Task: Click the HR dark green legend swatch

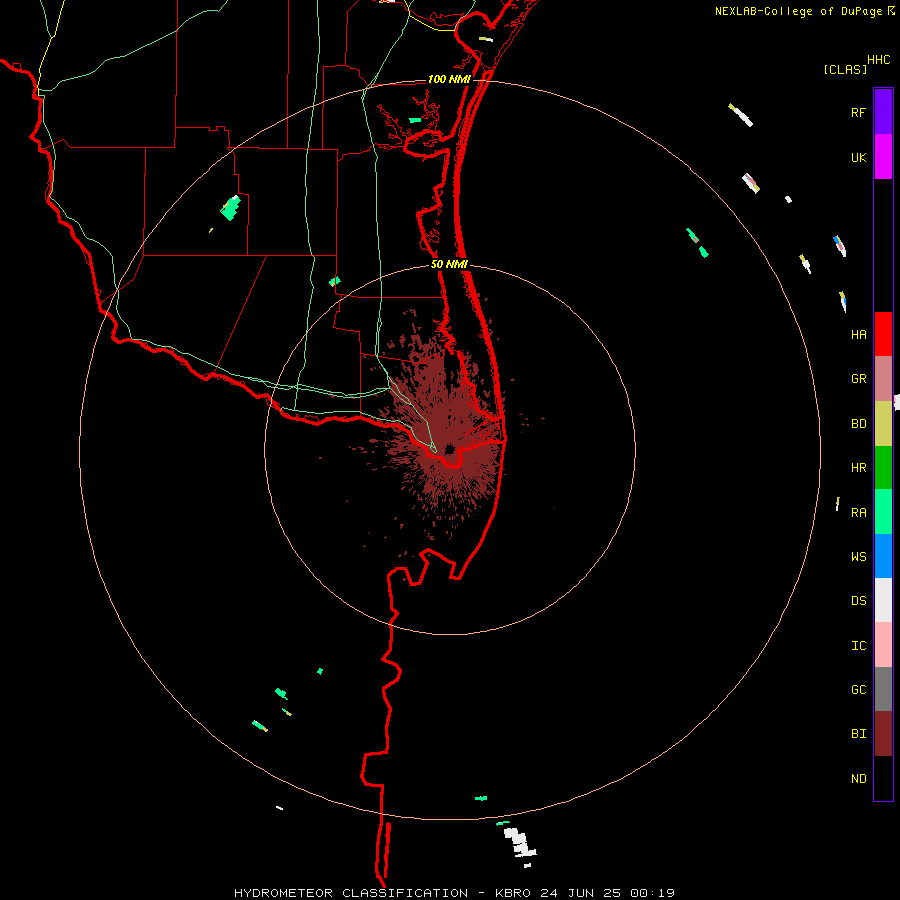Action: pyautogui.click(x=883, y=468)
